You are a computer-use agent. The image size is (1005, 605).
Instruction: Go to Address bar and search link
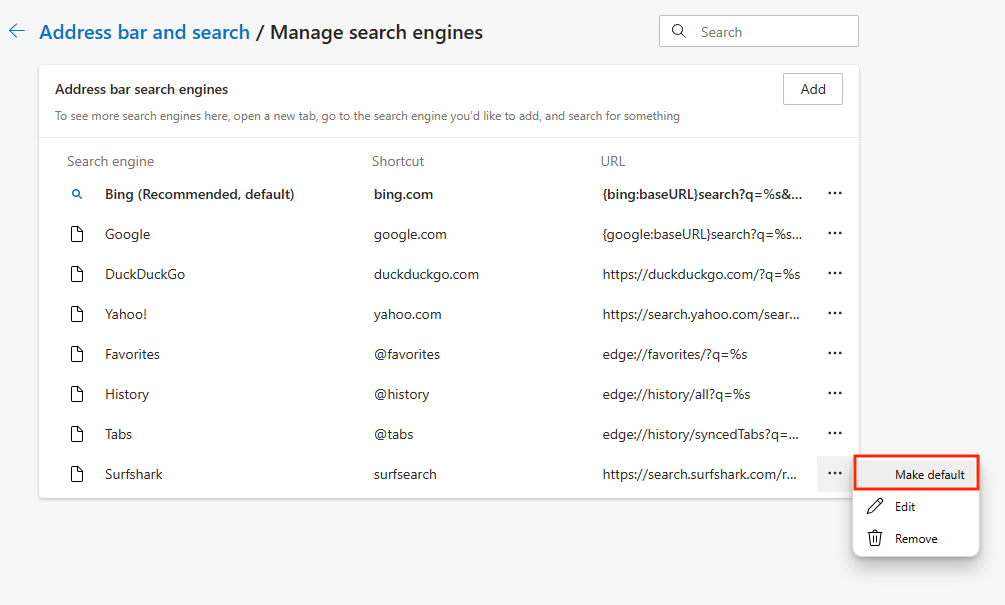click(144, 32)
